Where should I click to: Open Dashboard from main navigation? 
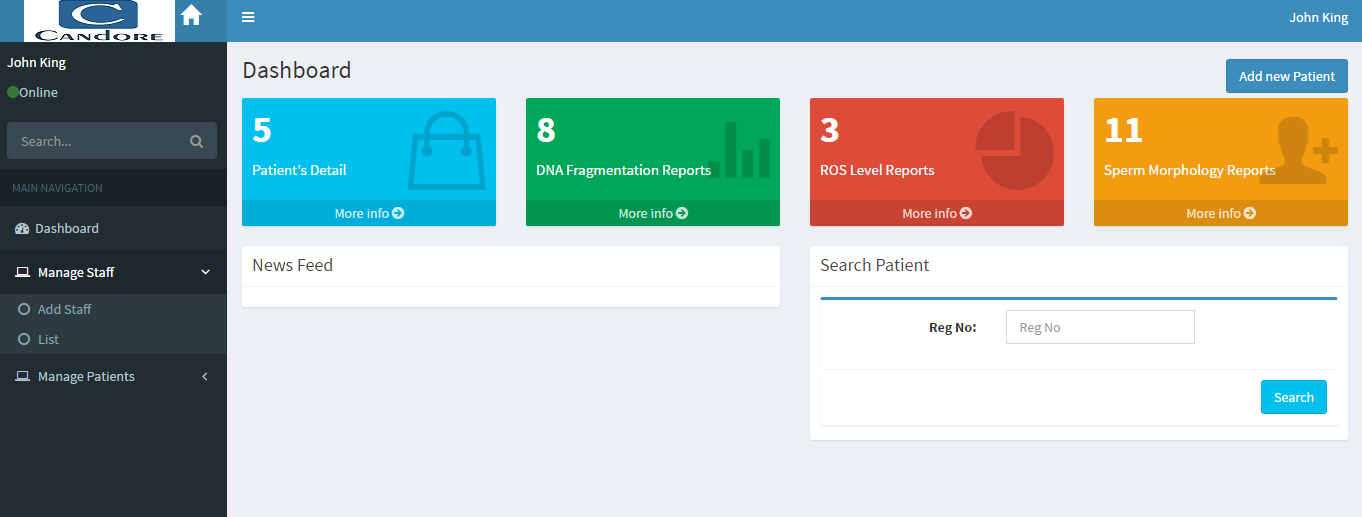[x=67, y=228]
